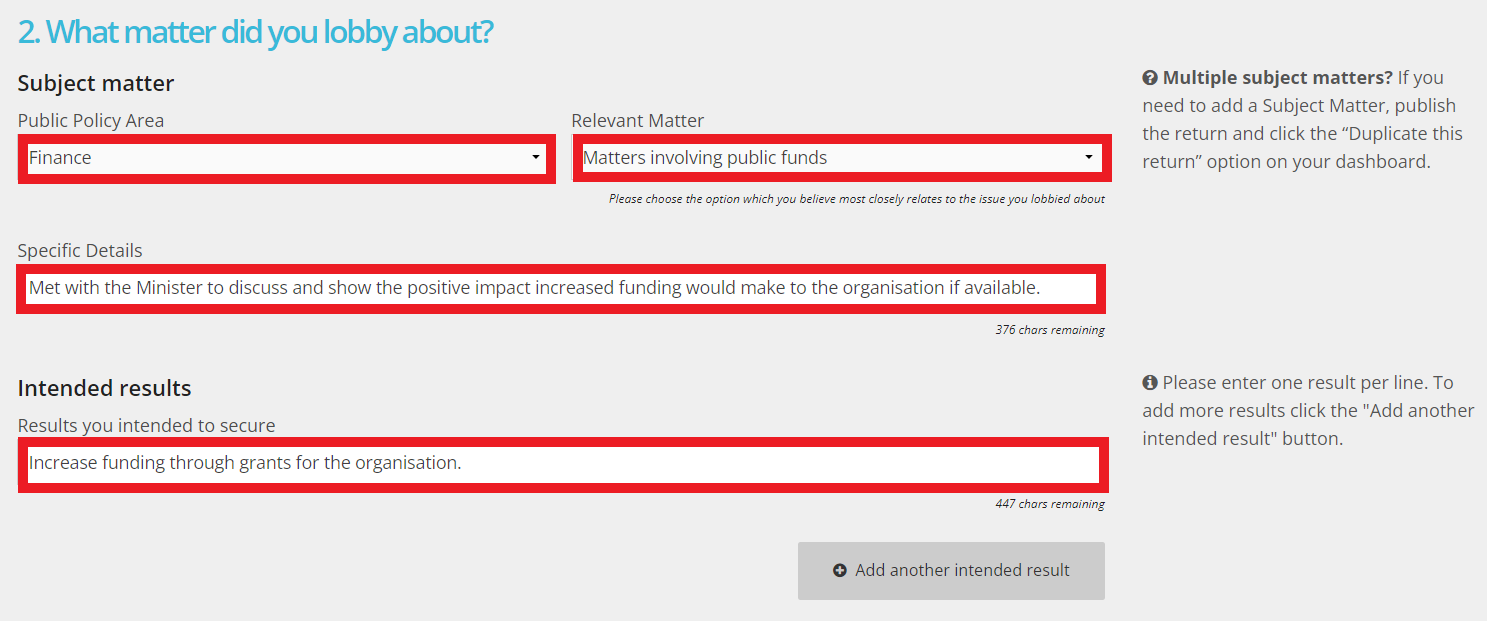This screenshot has height=621, width=1487.
Task: Click the heading What matter did you lobby about
Action: [x=256, y=32]
